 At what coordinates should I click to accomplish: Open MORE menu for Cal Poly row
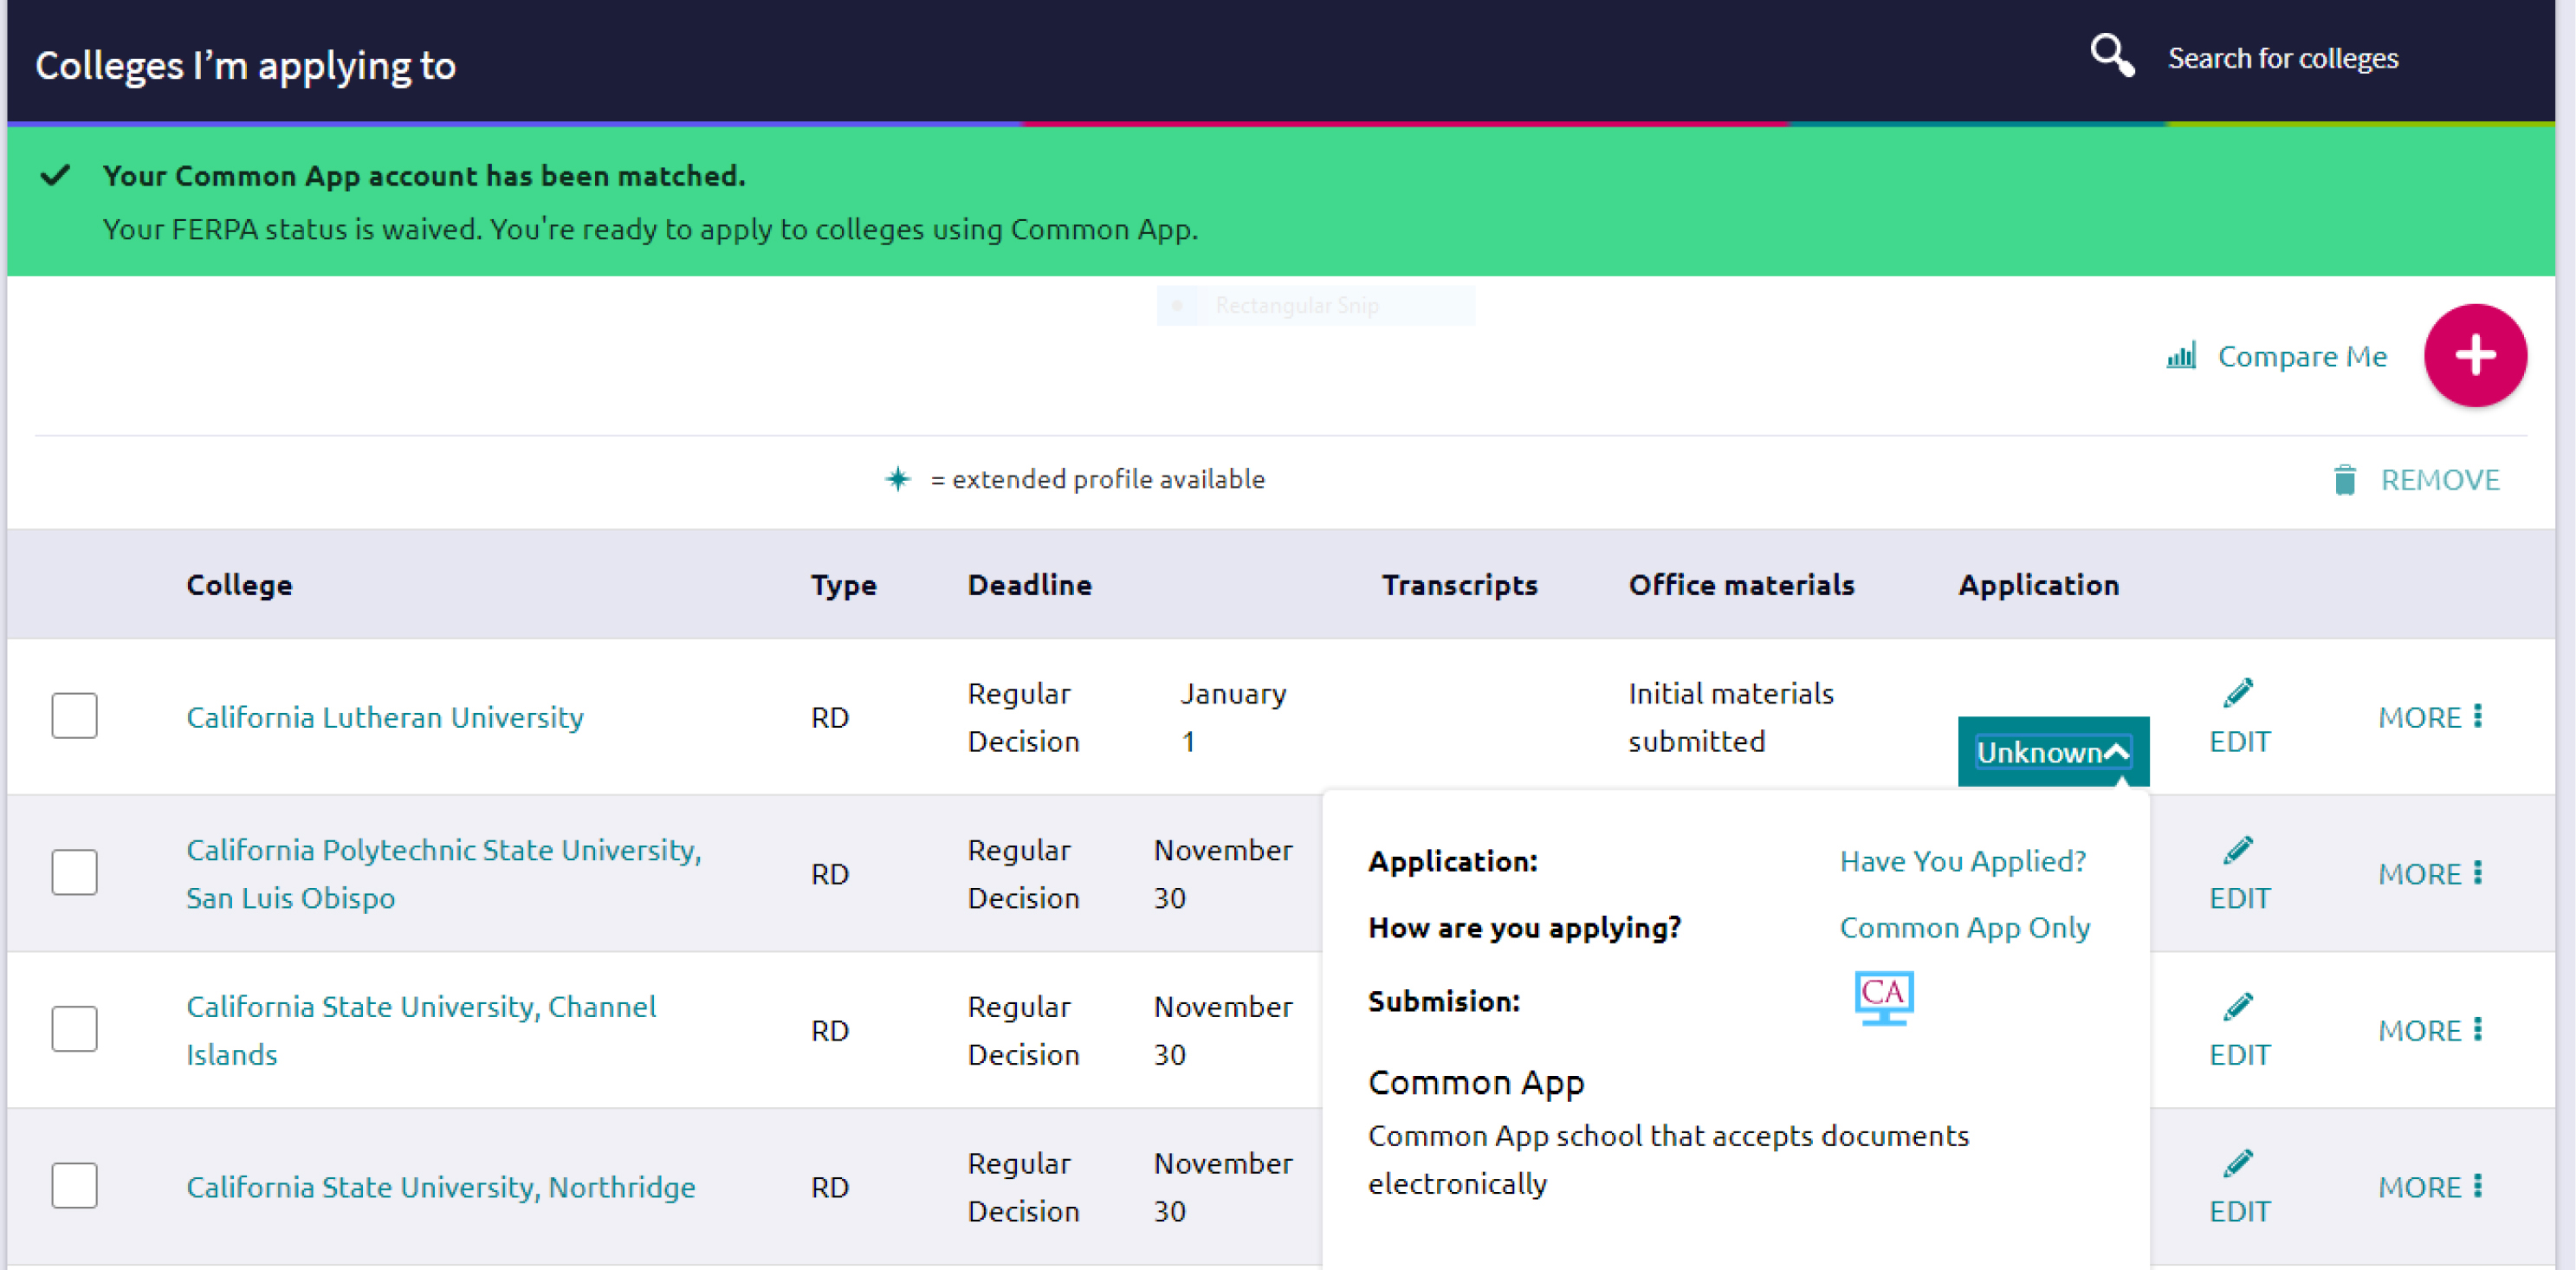pyautogui.click(x=2430, y=873)
